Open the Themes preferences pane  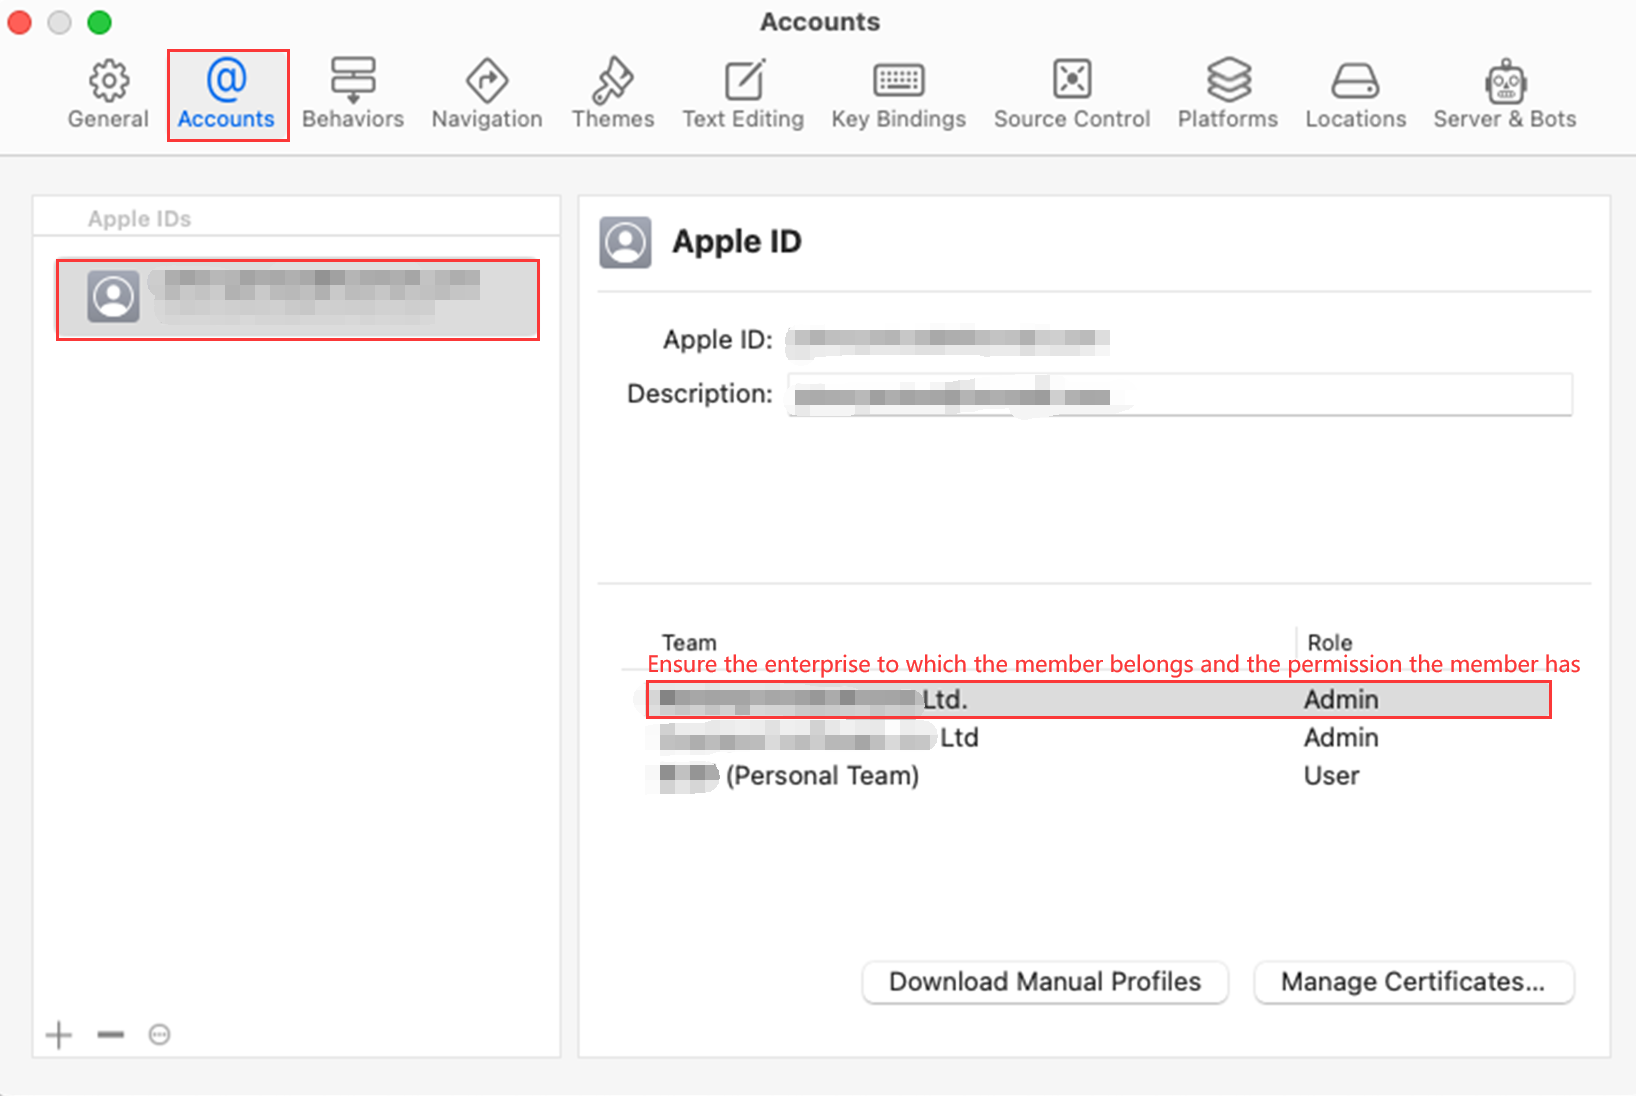click(x=612, y=92)
